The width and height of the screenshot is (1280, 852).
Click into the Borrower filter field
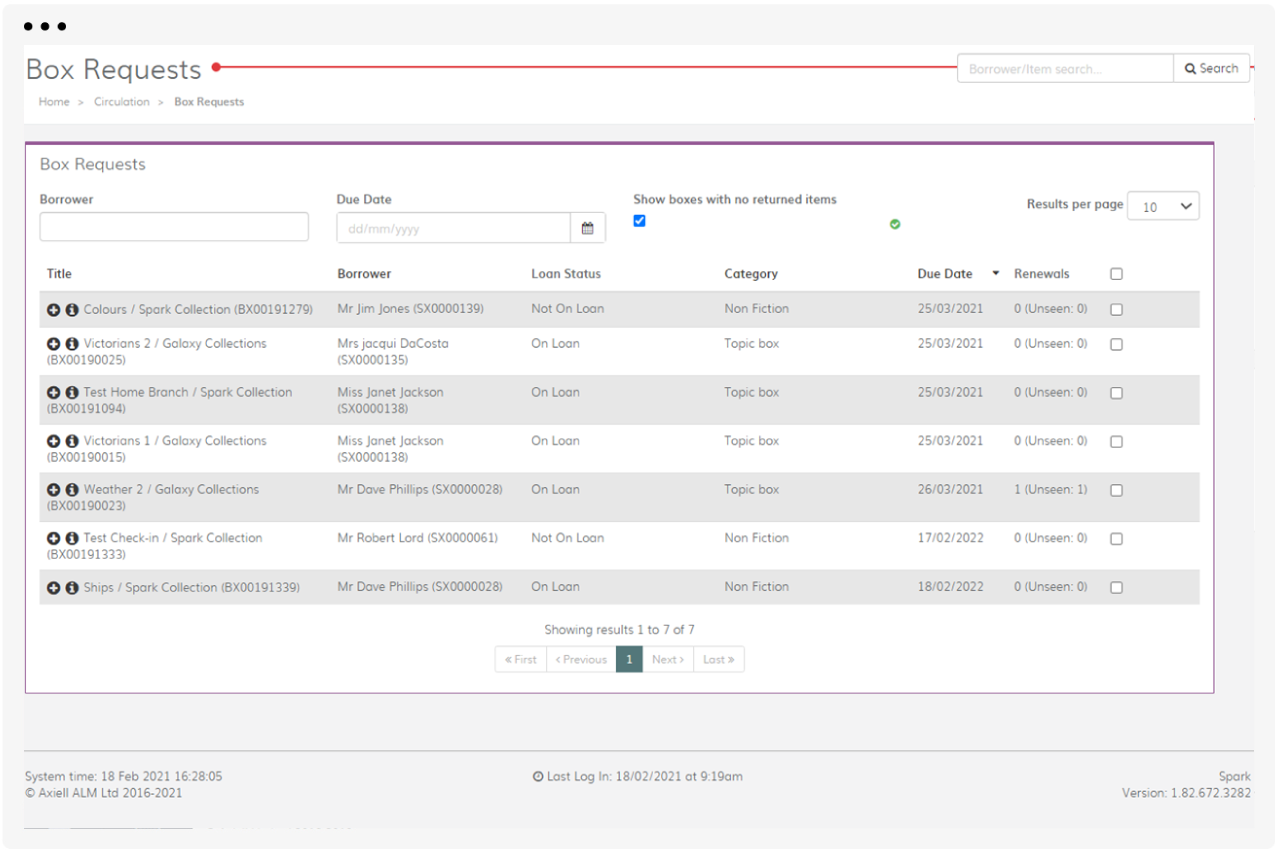coord(174,227)
